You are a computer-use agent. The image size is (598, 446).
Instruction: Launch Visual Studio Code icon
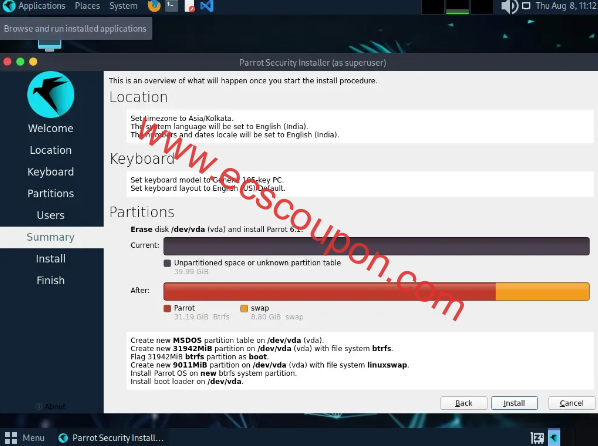pos(206,6)
